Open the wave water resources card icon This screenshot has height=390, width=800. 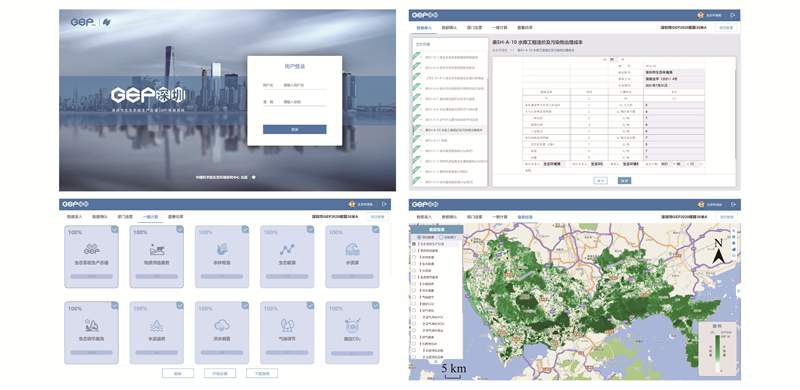pyautogui.click(x=352, y=249)
